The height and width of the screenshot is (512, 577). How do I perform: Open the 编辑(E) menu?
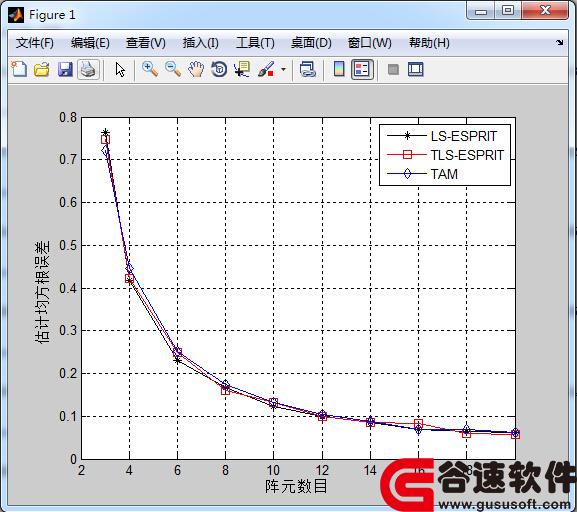(90, 43)
